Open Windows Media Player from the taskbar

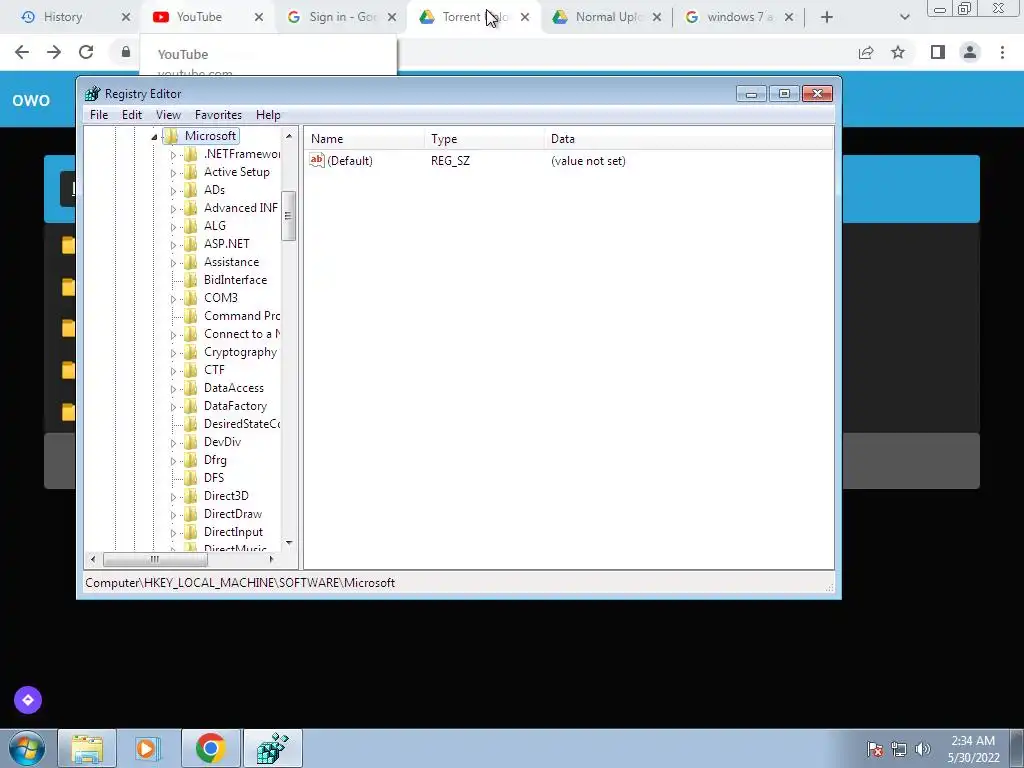coord(146,748)
